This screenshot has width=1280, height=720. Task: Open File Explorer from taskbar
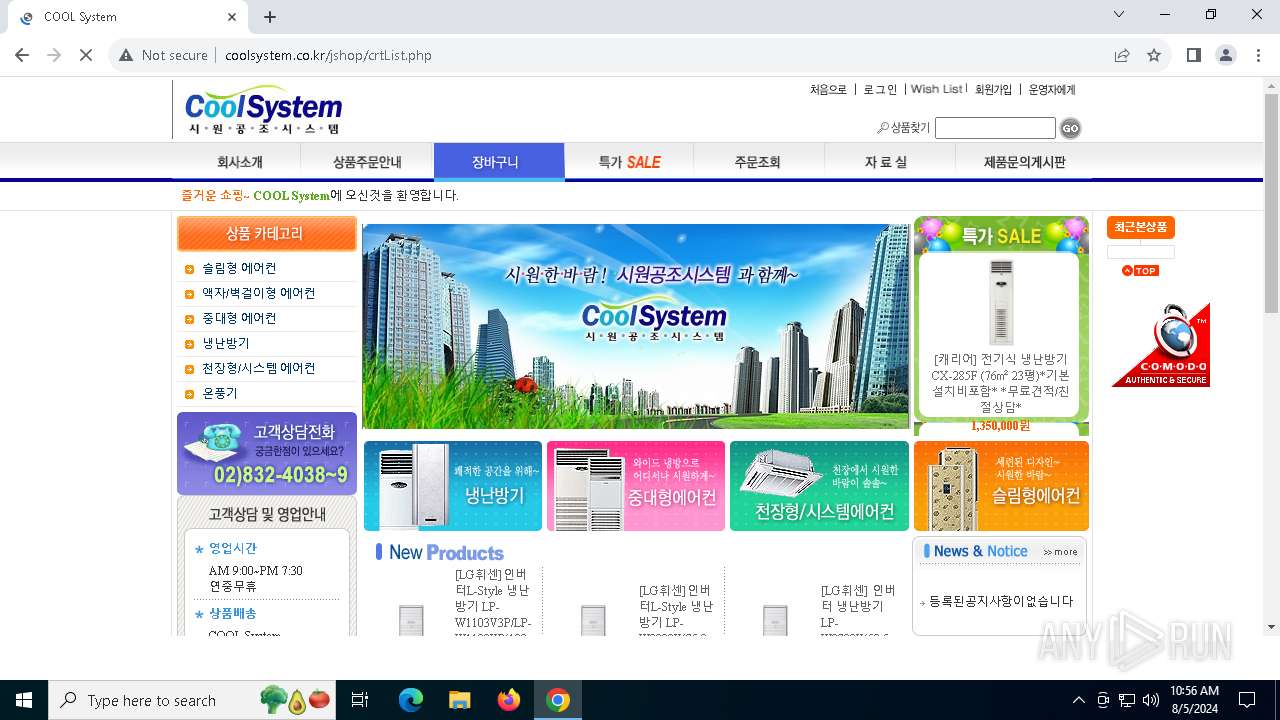(460, 700)
